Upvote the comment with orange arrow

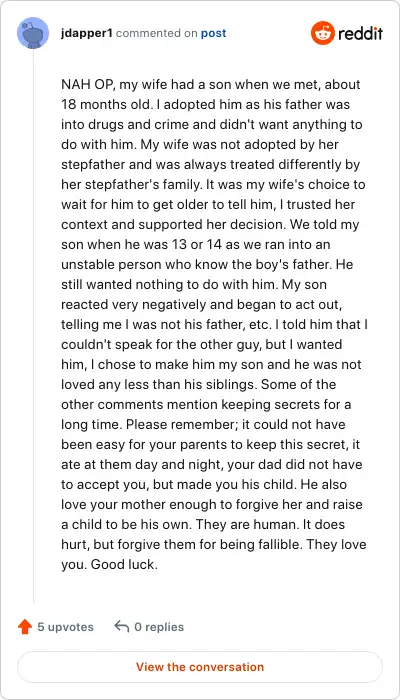click(25, 627)
